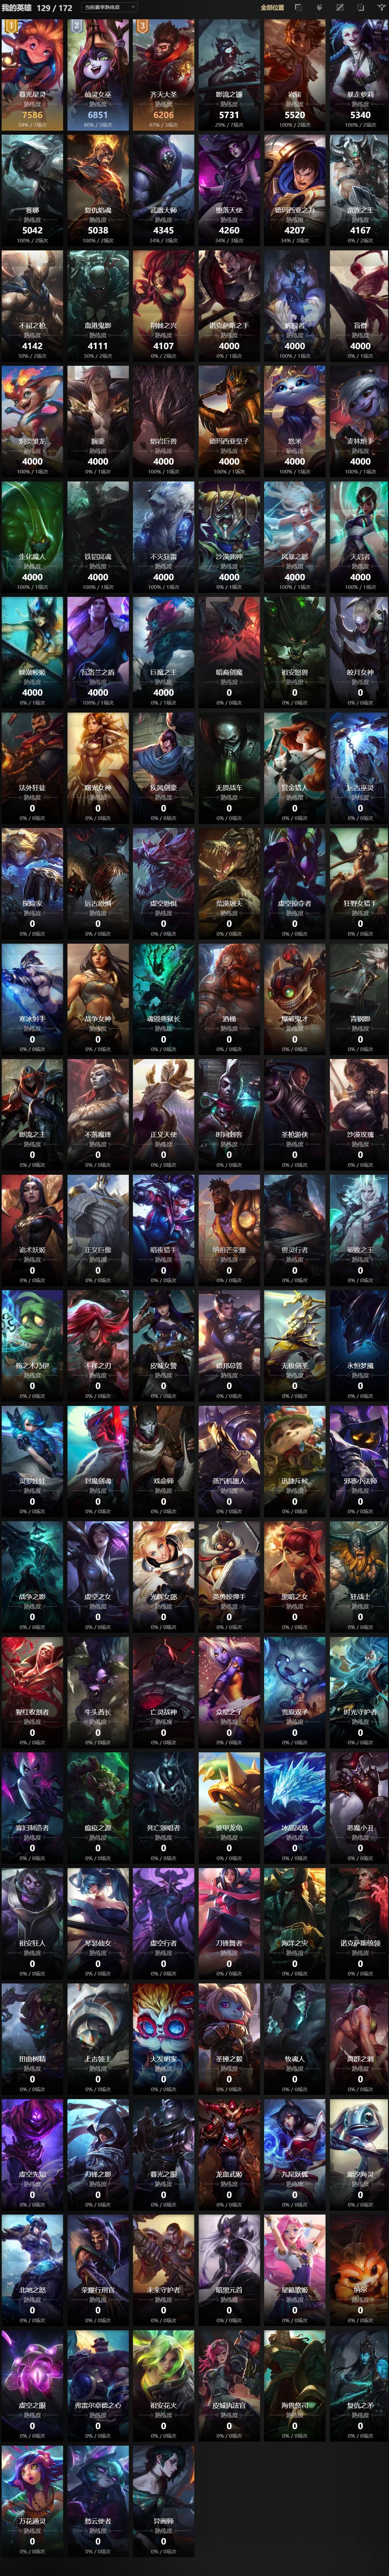Open the 沙漠死神 champion card
The image size is (389, 2576).
[x=229, y=537]
